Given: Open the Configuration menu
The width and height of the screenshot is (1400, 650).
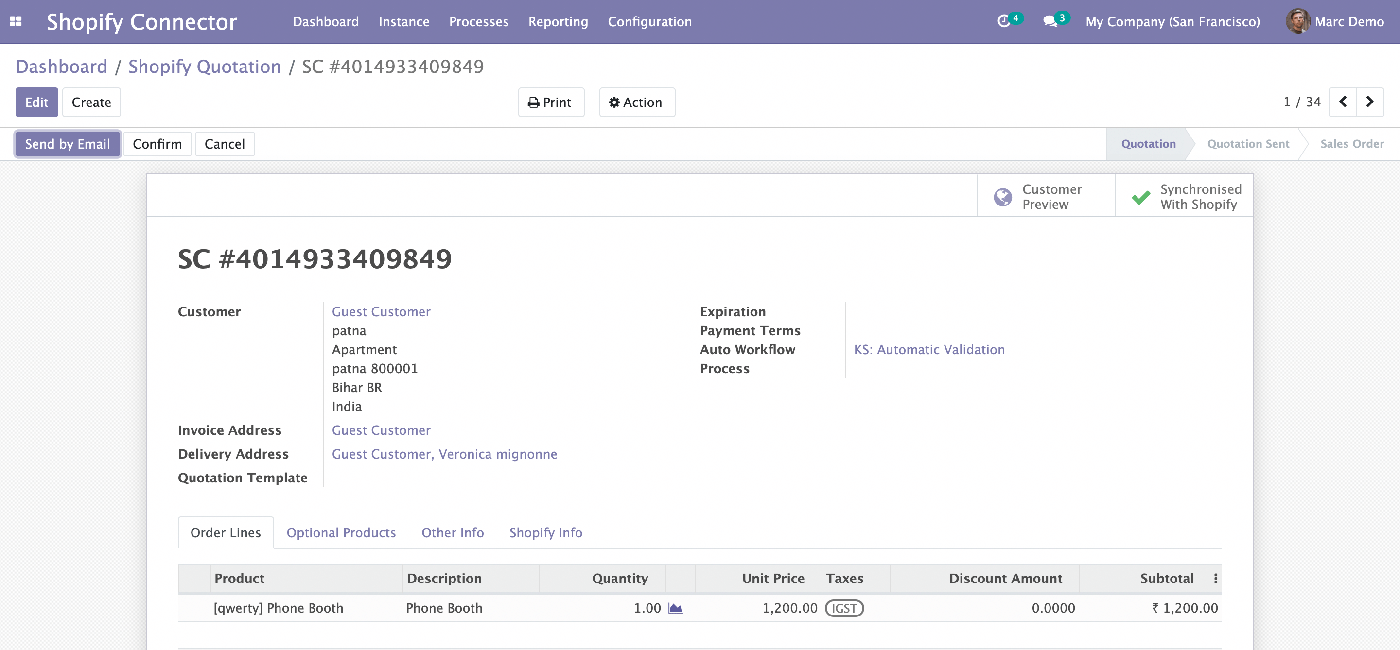Looking at the screenshot, I should (x=650, y=21).
